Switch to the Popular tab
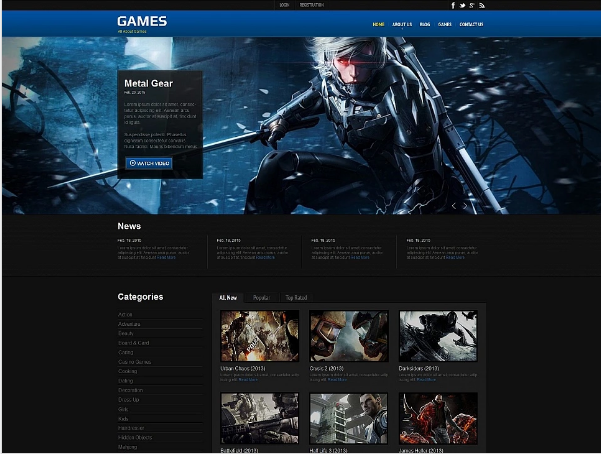Viewport: 601px width, 454px height. (x=260, y=298)
